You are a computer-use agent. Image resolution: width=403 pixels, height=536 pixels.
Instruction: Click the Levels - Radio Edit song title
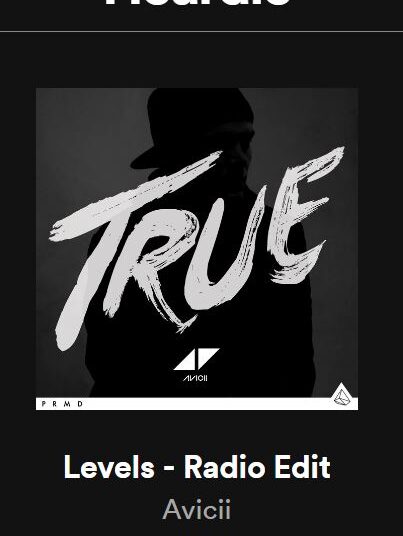tap(197, 467)
